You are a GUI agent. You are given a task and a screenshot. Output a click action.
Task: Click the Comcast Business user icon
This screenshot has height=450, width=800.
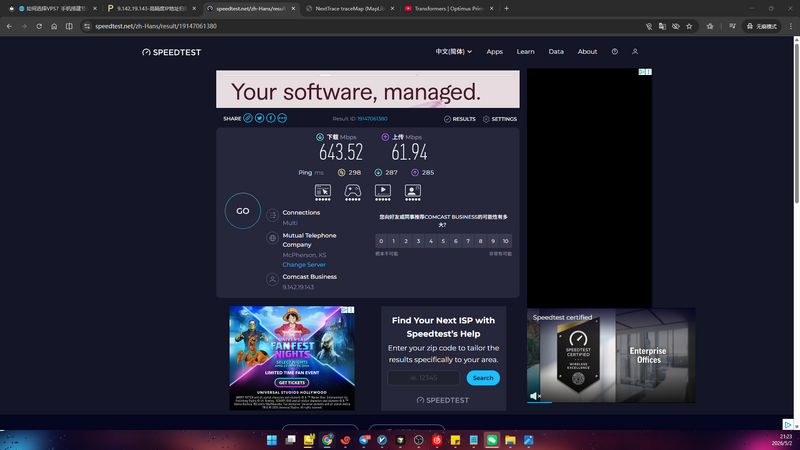tap(272, 279)
